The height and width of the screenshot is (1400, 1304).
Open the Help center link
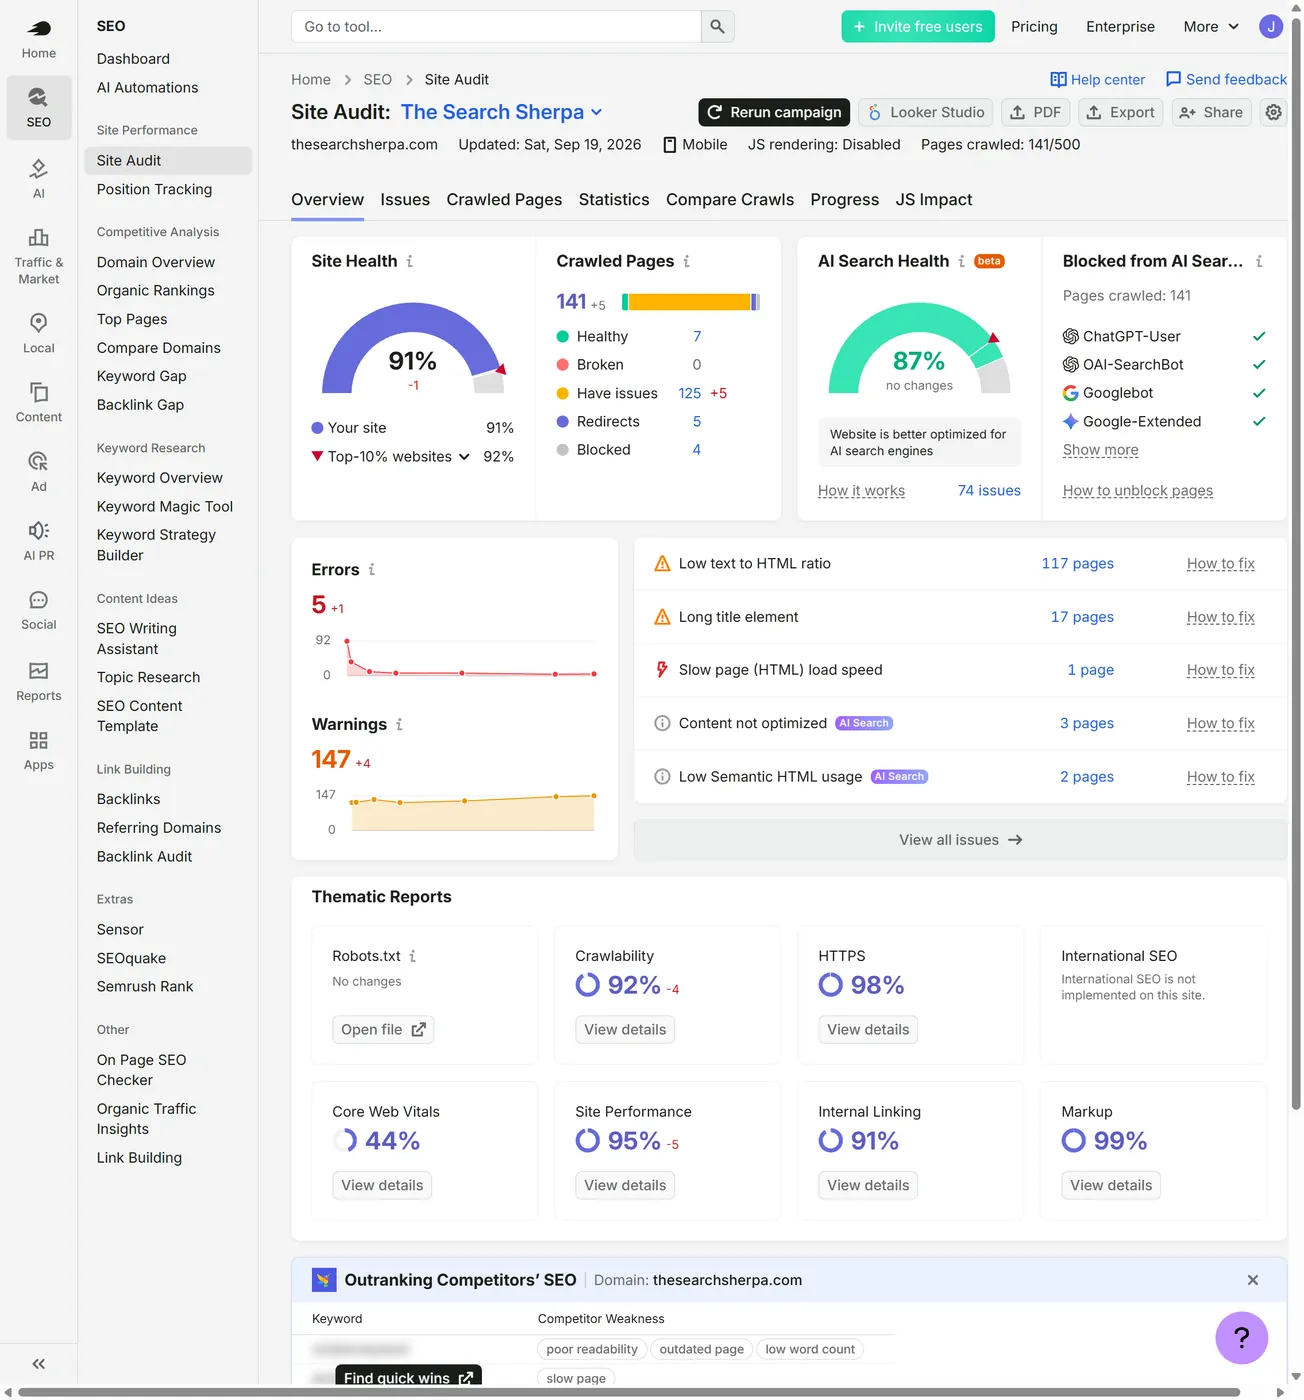tap(1097, 80)
